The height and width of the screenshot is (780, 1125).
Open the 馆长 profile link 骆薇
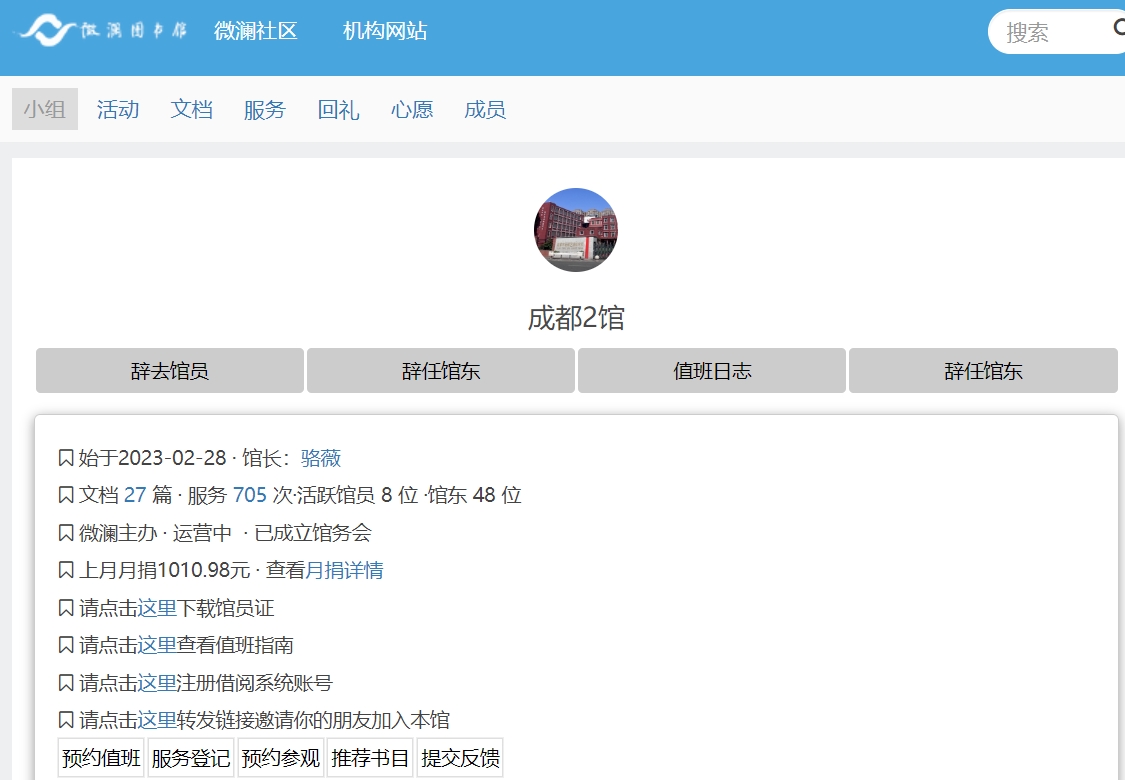tap(321, 458)
